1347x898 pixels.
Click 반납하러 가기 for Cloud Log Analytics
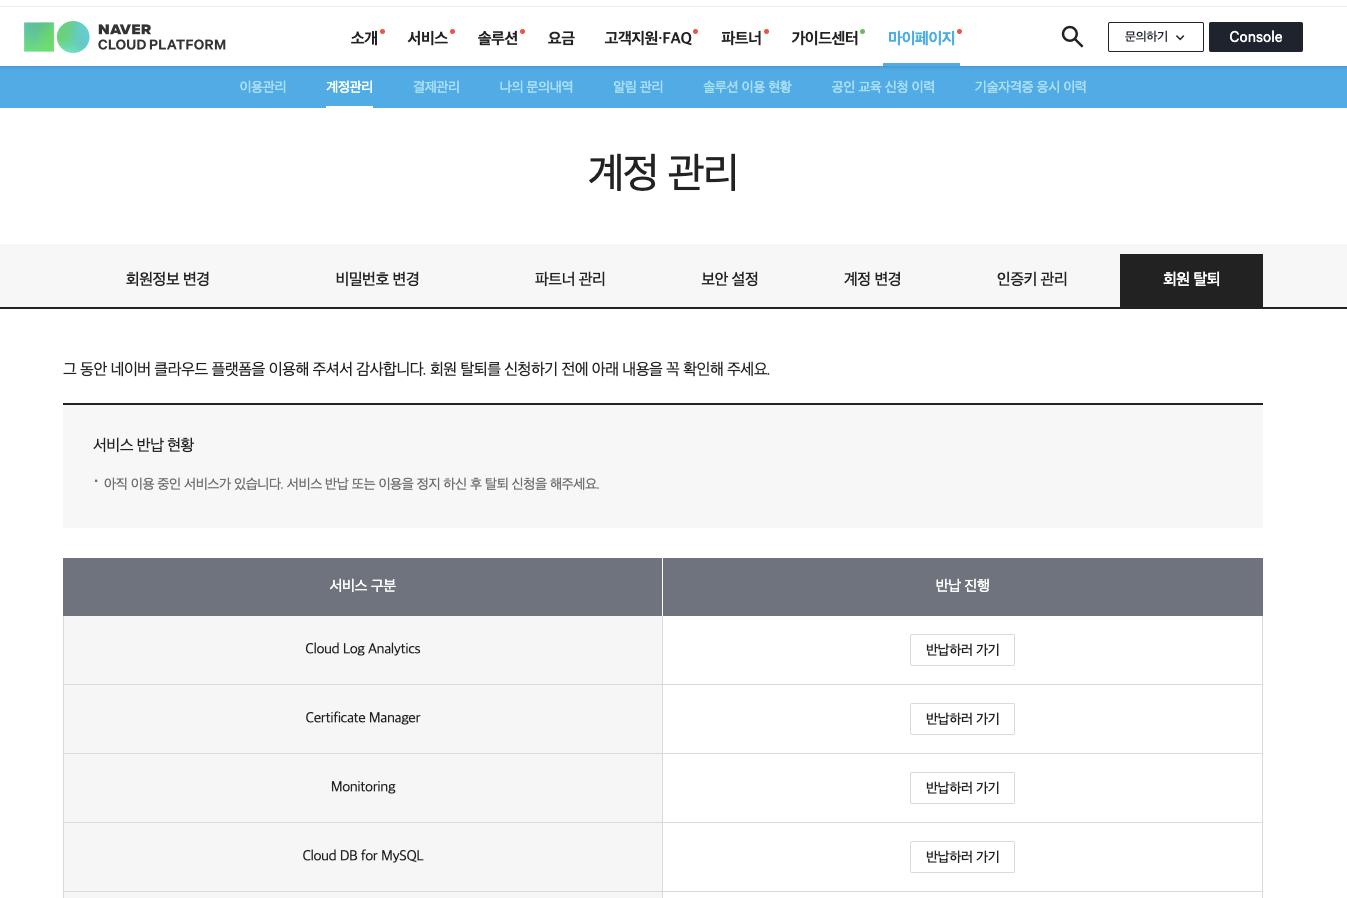coord(962,650)
